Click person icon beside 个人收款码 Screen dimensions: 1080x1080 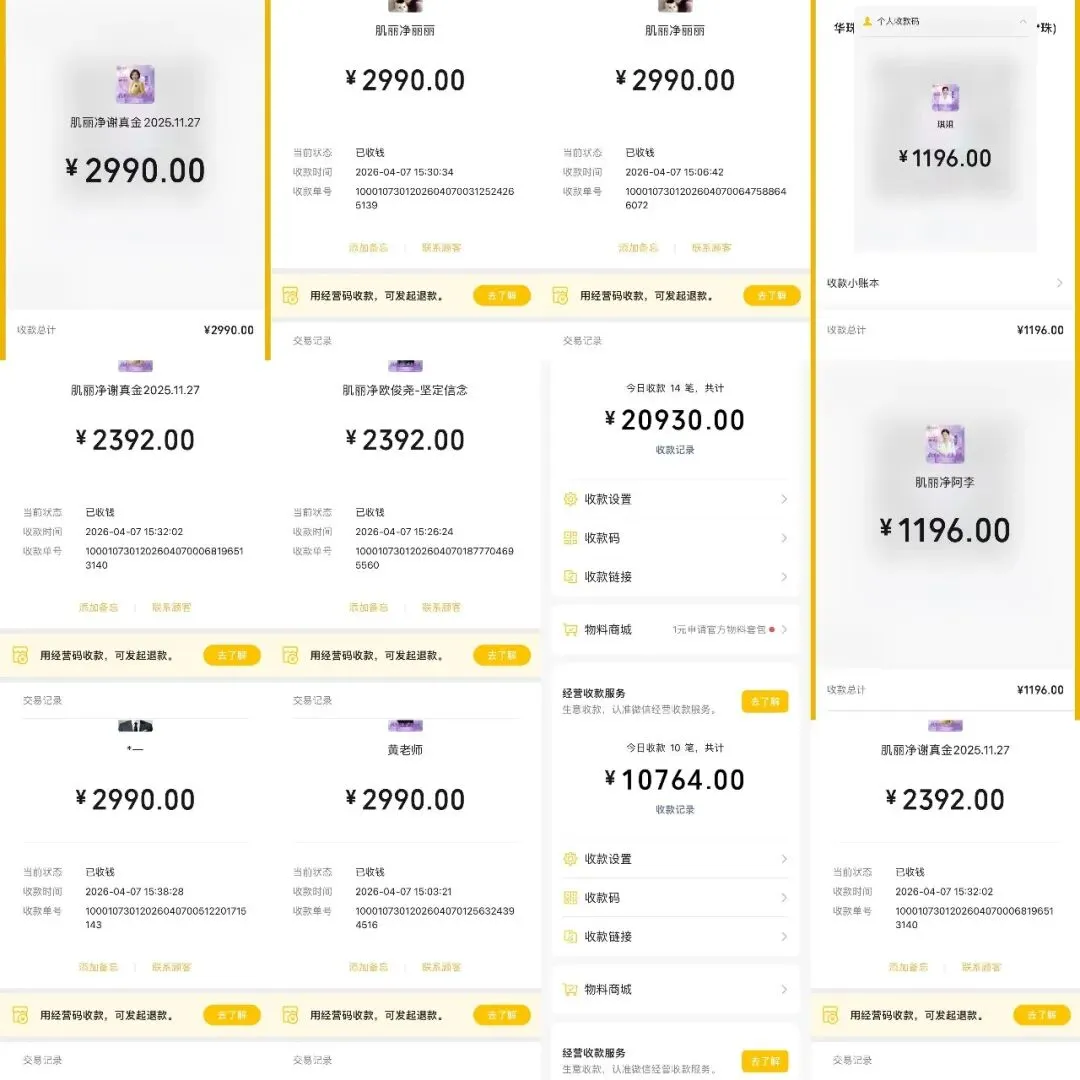click(867, 21)
